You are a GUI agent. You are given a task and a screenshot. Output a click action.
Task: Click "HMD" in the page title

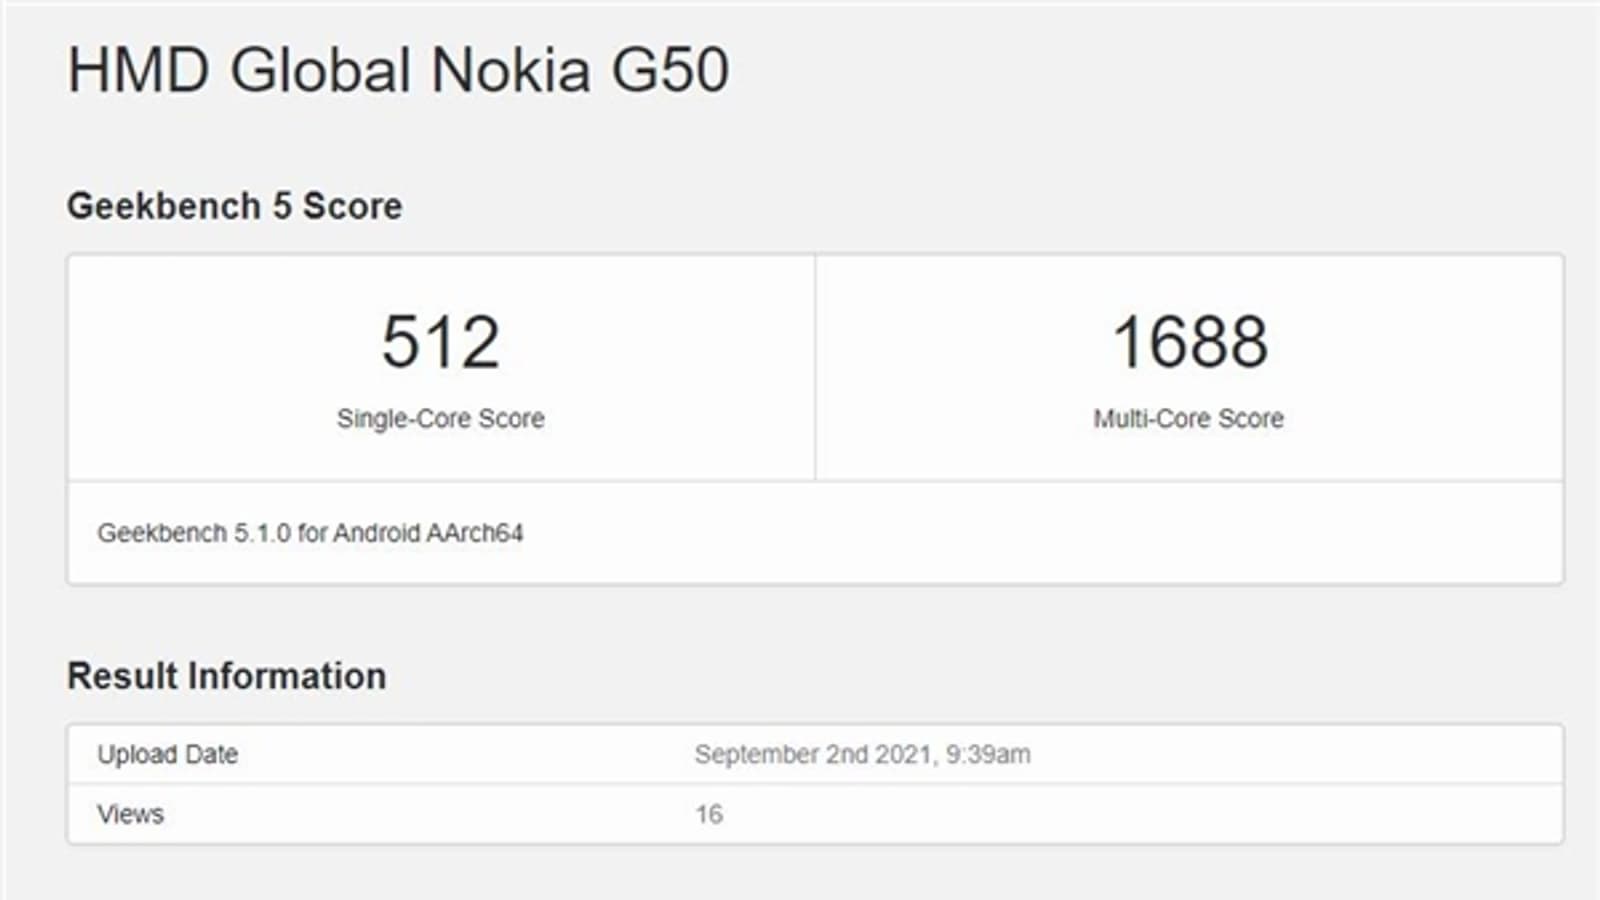[x=138, y=70]
